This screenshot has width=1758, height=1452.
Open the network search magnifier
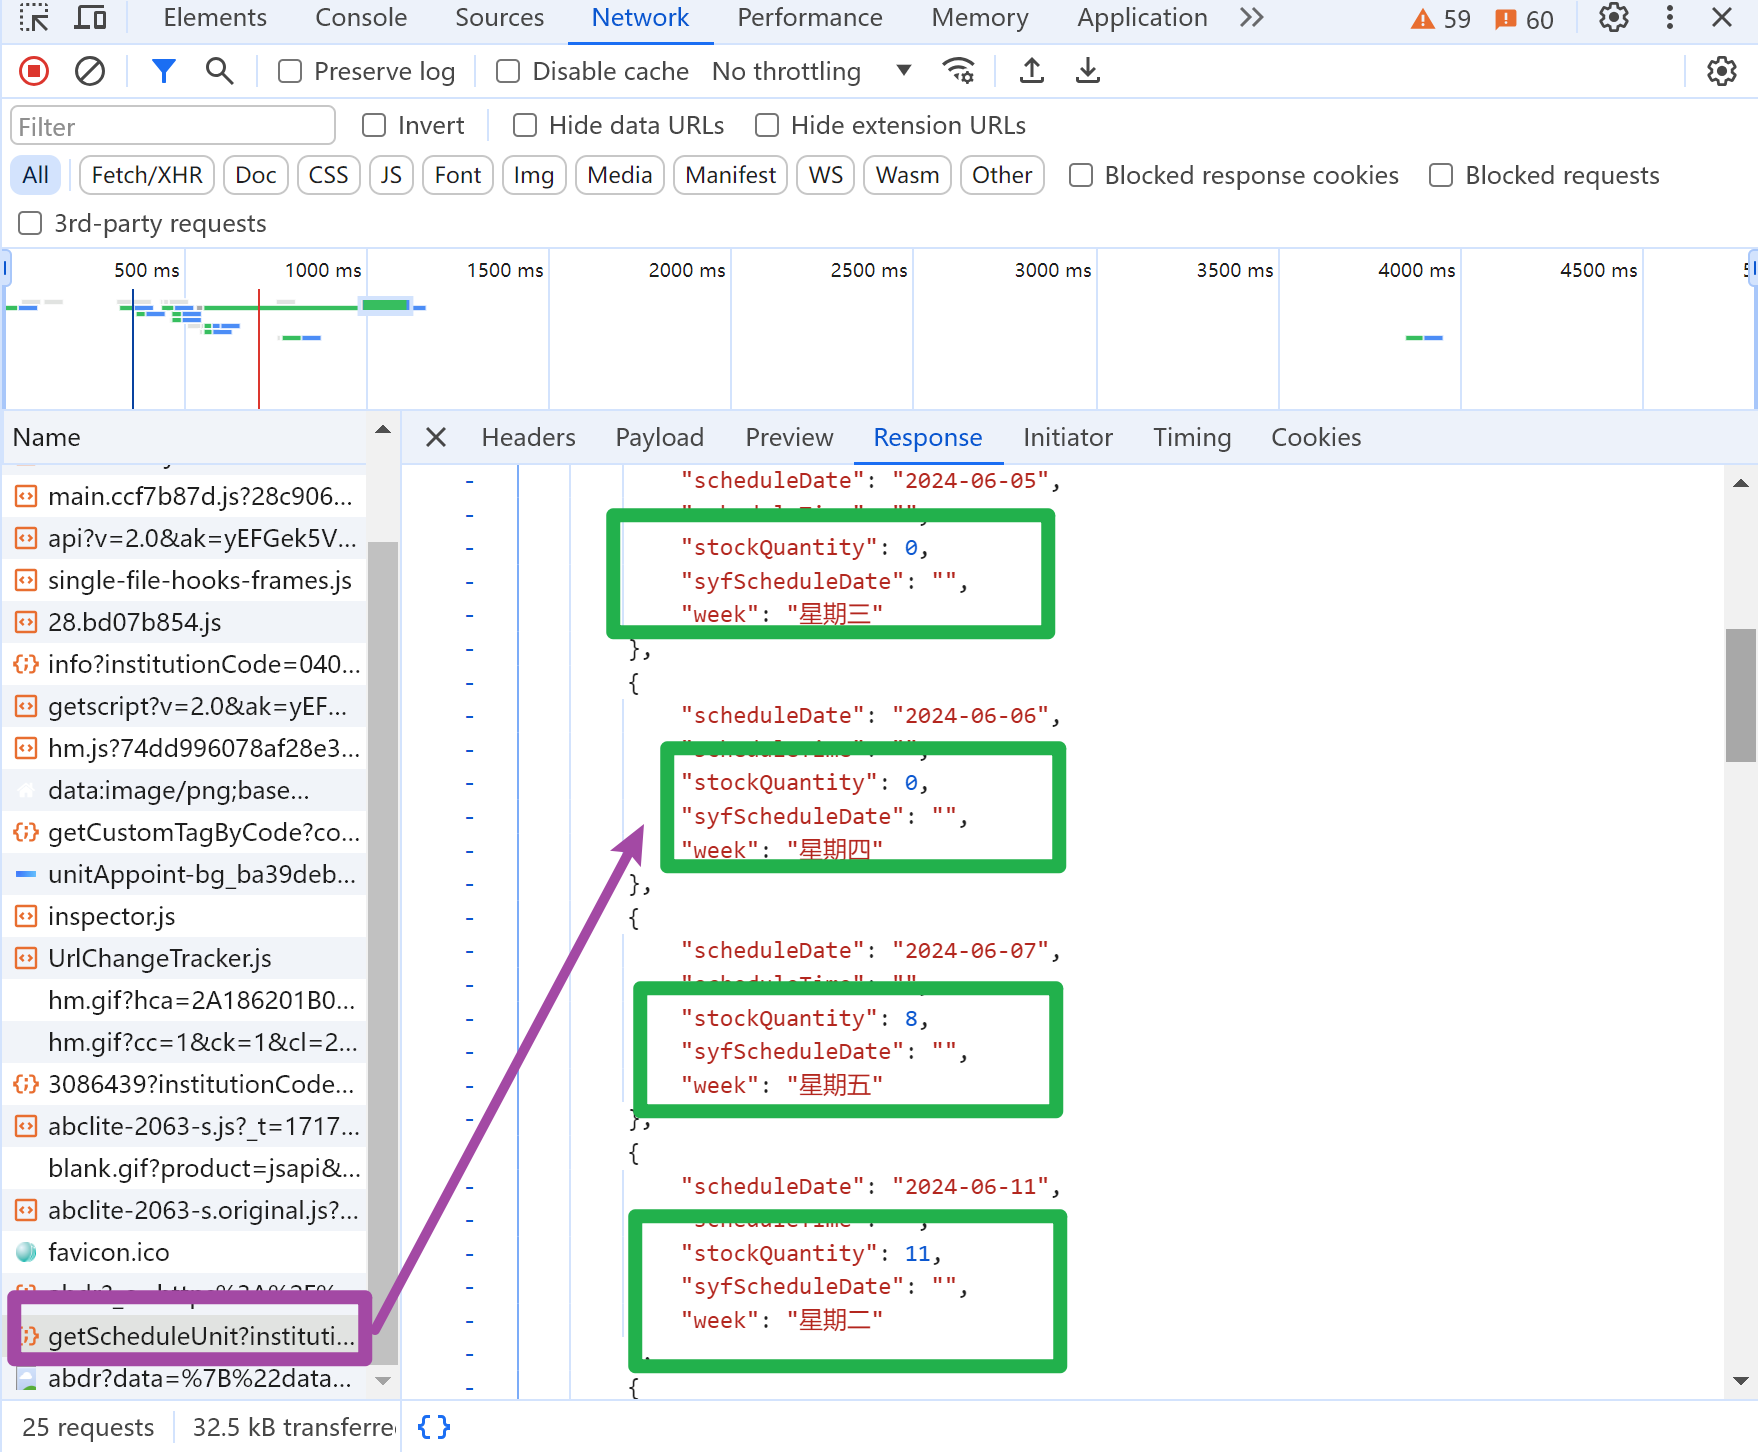[x=219, y=71]
